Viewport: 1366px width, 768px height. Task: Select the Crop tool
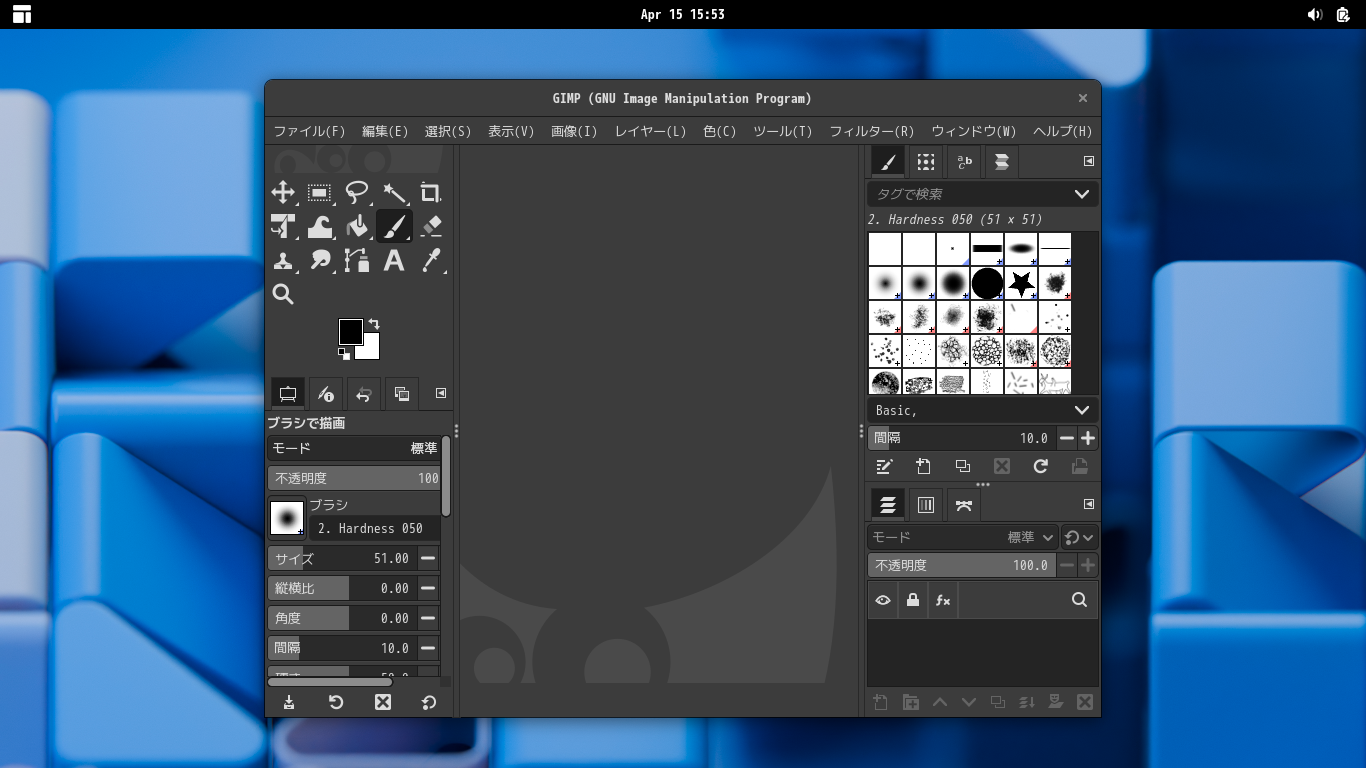pos(431,193)
